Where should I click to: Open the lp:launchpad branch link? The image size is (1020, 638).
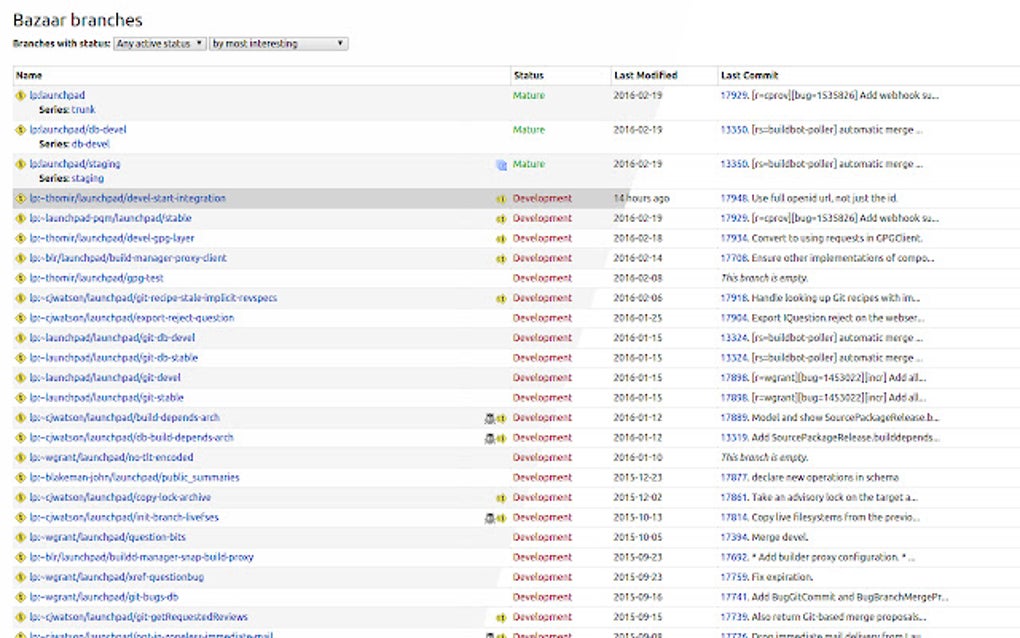[x=57, y=95]
